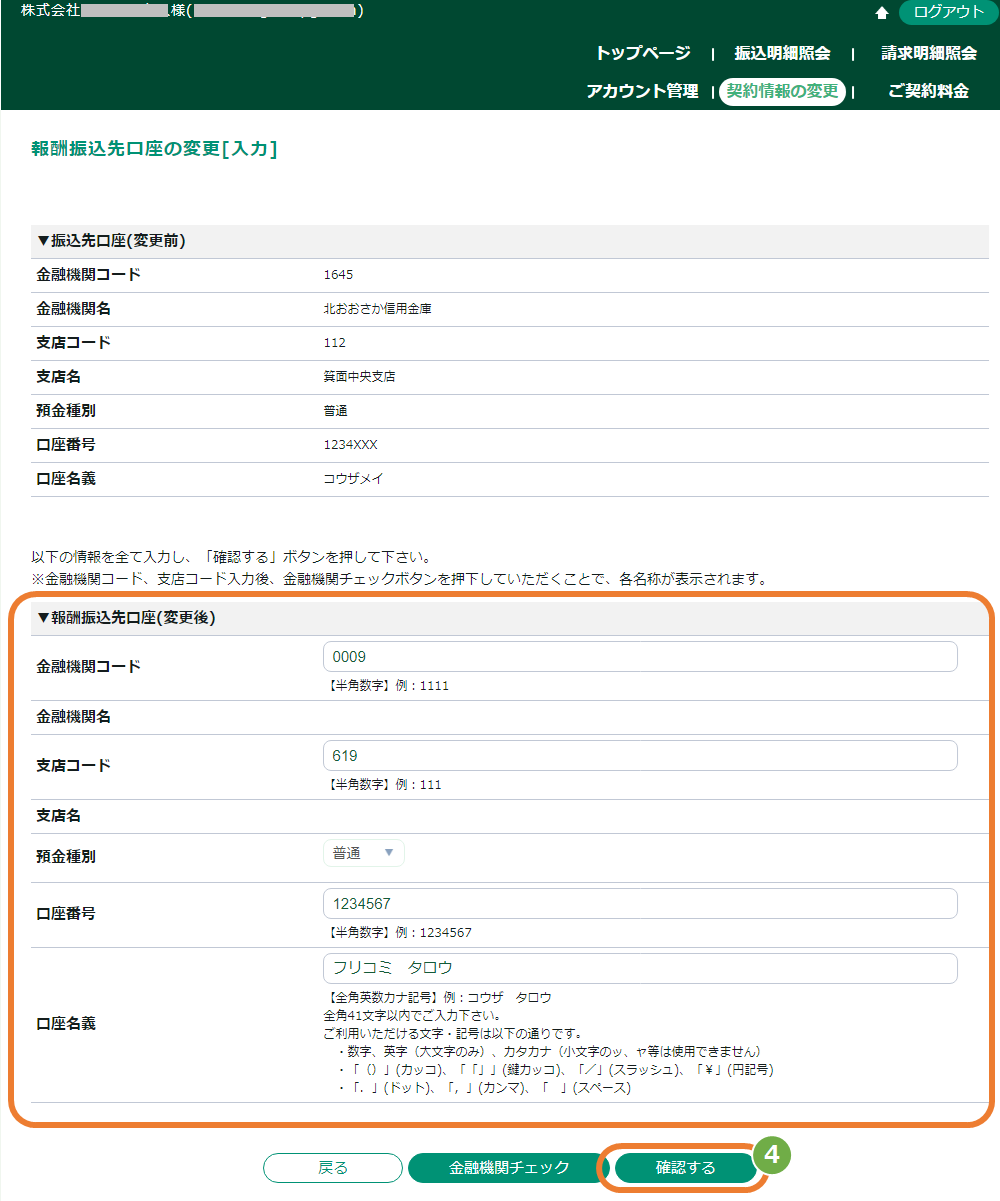The width and height of the screenshot is (1000, 1201).
Task: Click the home icon beside the logout button
Action: 882,13
